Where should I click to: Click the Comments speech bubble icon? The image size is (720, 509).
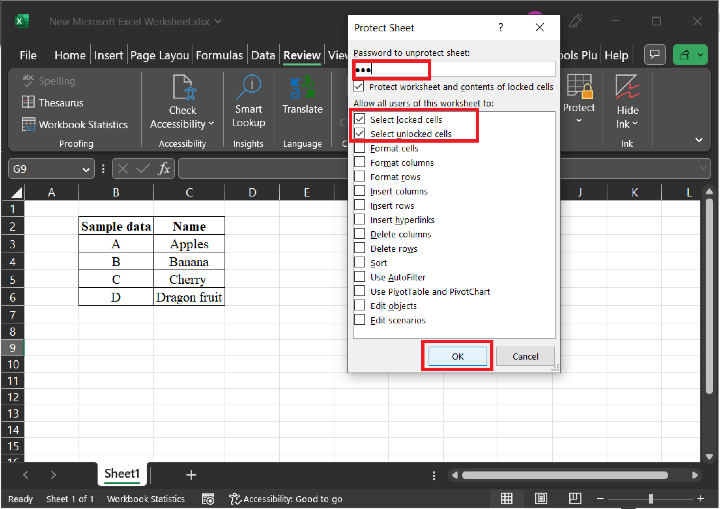(655, 55)
